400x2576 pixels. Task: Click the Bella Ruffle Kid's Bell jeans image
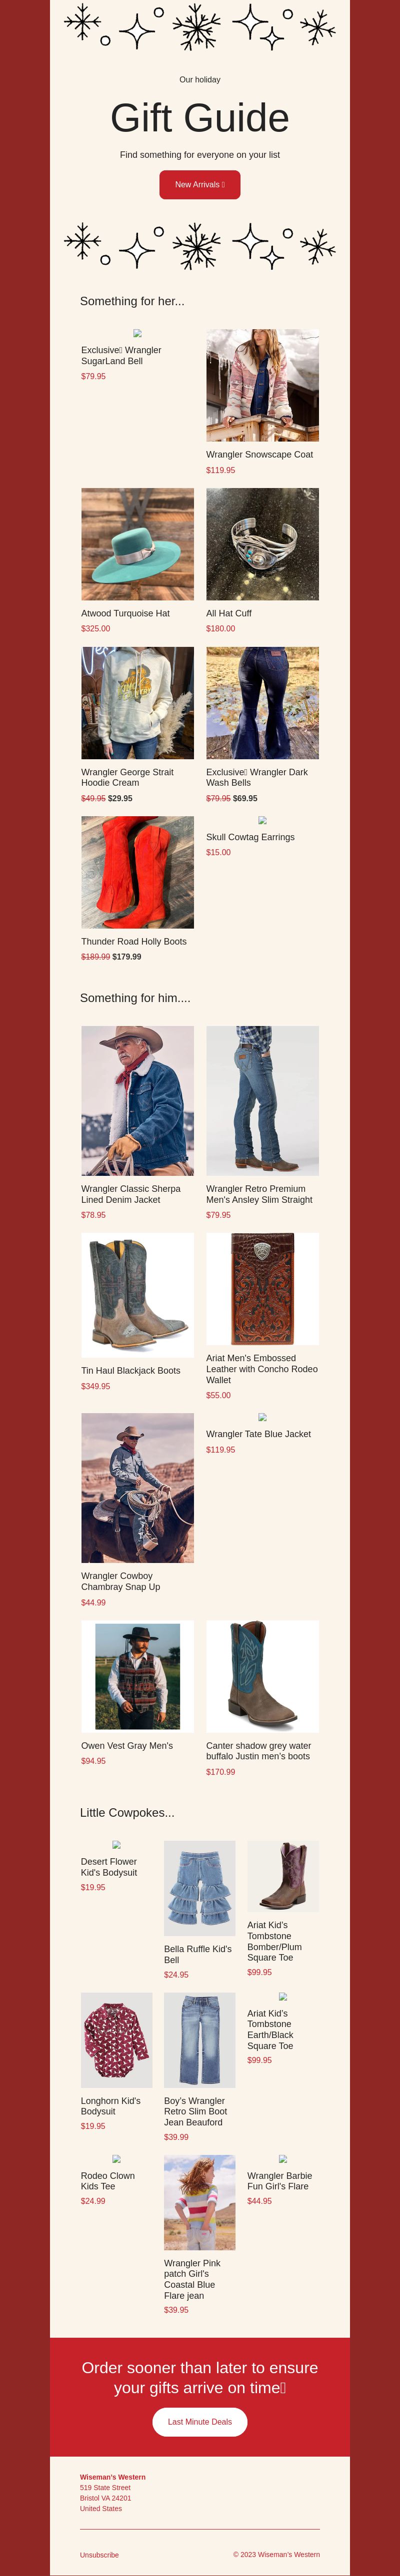199,1888
